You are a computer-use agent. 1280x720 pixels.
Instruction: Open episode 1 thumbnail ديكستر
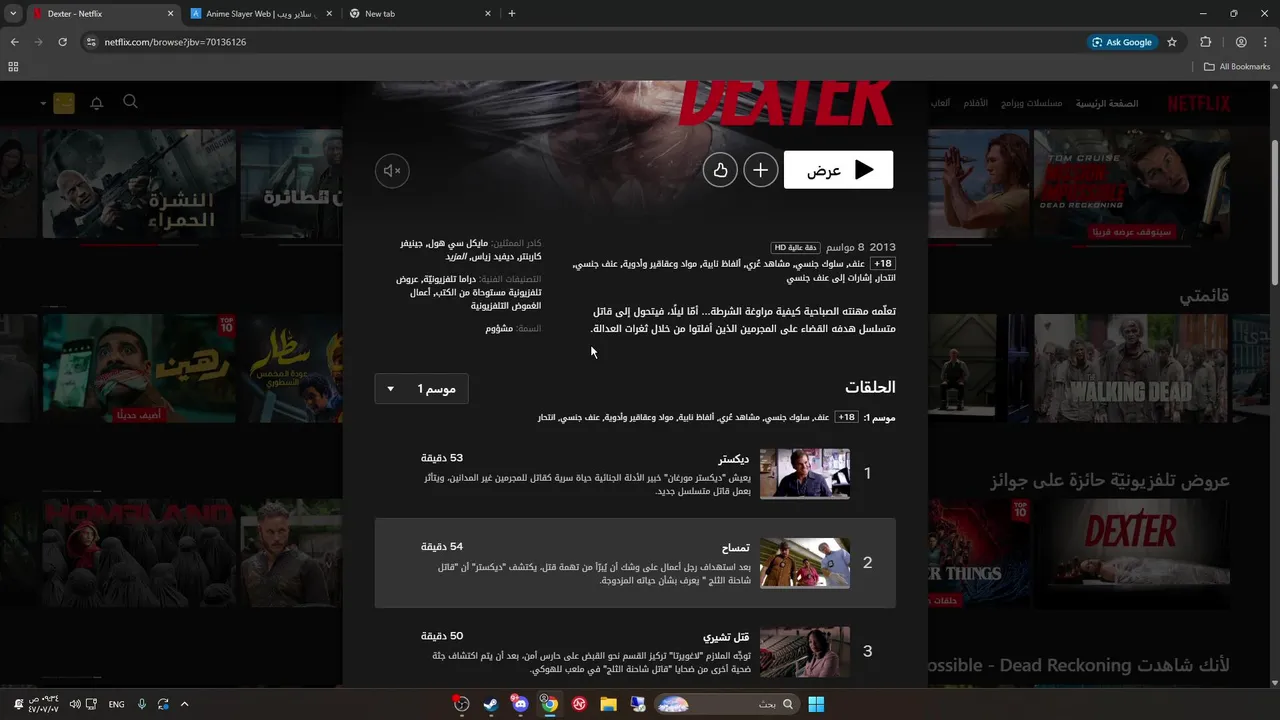(x=804, y=474)
